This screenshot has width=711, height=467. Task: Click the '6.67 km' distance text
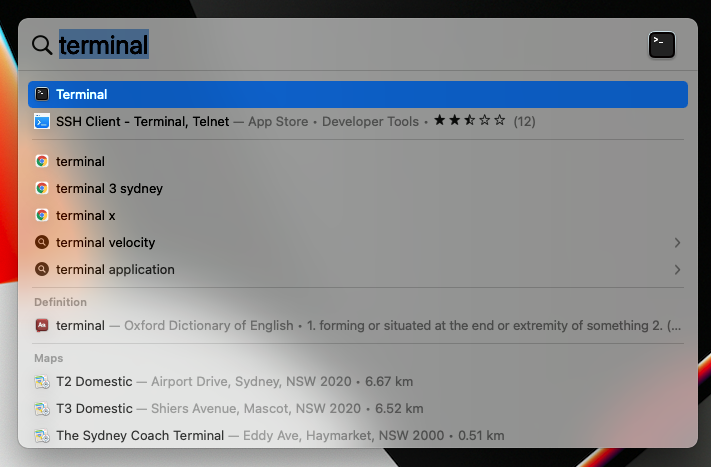389,382
